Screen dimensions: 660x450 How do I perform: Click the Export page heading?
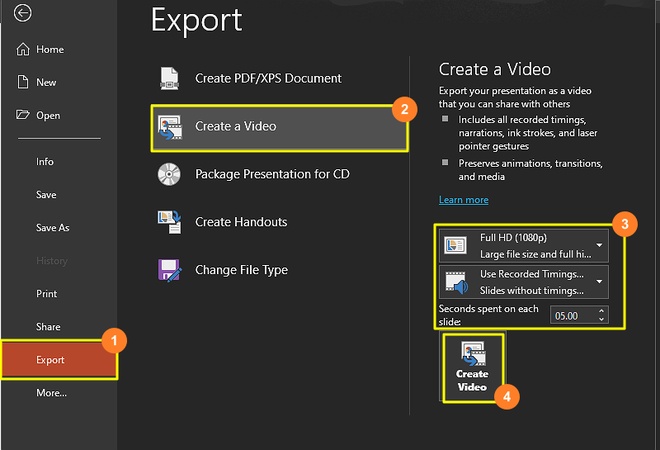click(x=197, y=20)
